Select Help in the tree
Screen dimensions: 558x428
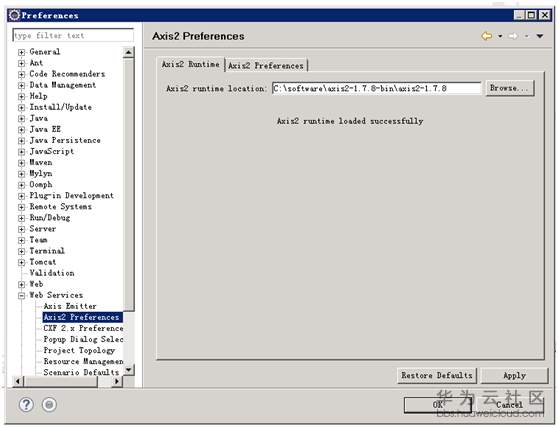pyautogui.click(x=38, y=96)
